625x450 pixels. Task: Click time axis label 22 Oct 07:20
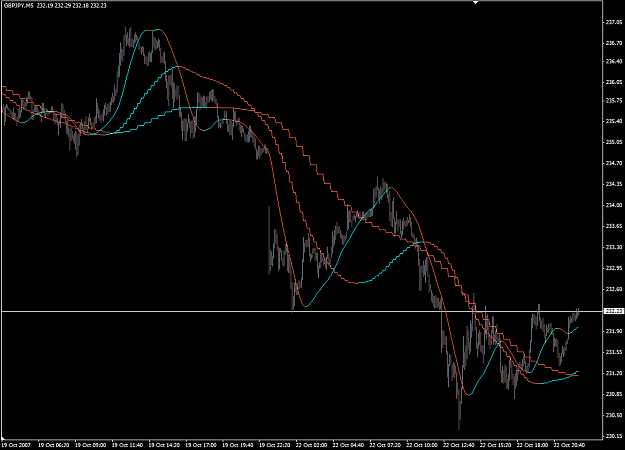[x=385, y=445]
